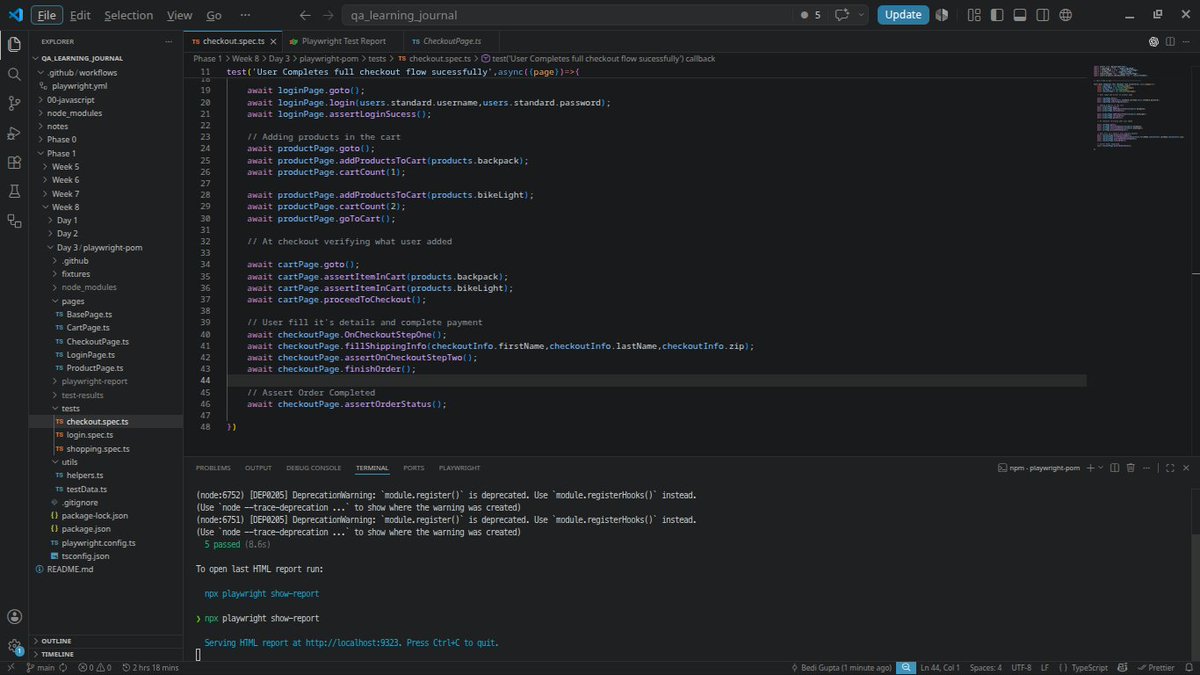
Task: Open the Testing flask view
Action: coord(14,191)
